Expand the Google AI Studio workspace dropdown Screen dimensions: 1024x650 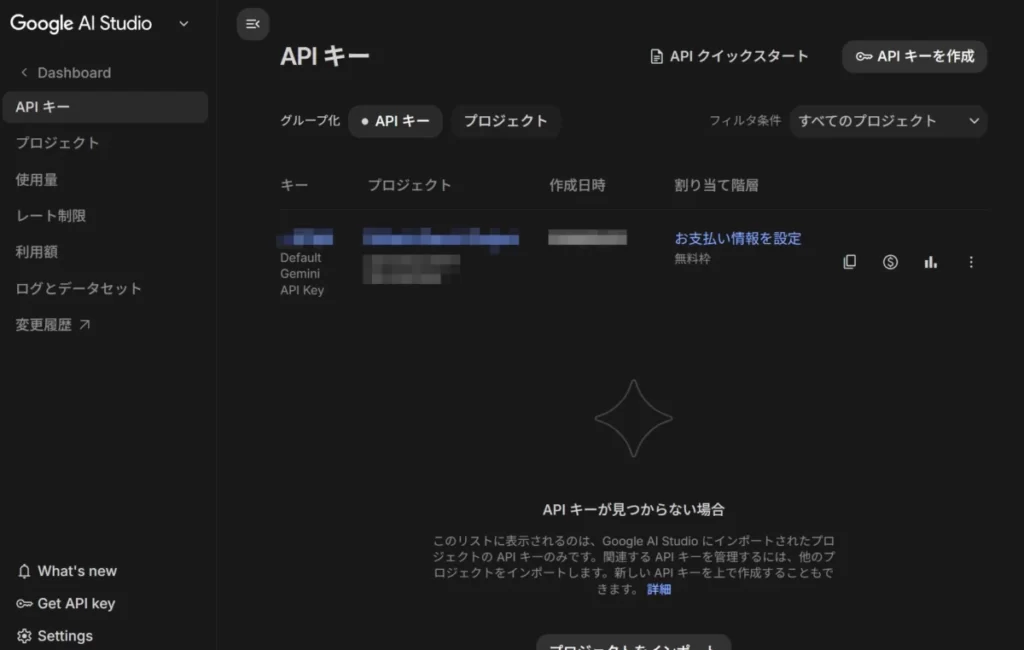tap(183, 23)
